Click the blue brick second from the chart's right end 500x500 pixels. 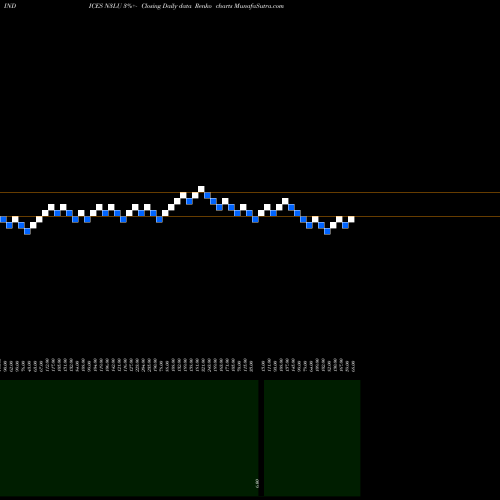pos(345,225)
